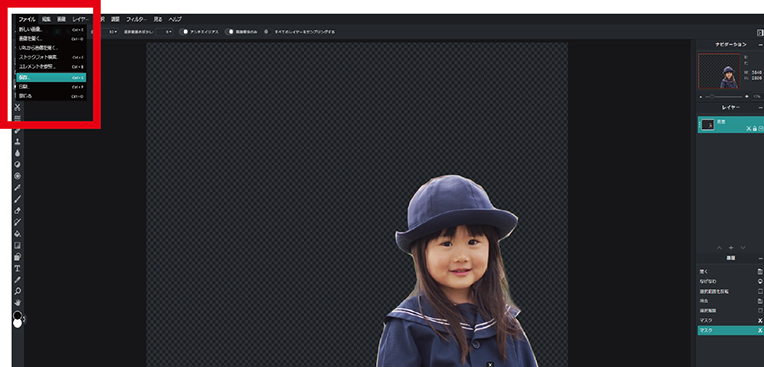Select the blur droplet tool

(x=18, y=153)
